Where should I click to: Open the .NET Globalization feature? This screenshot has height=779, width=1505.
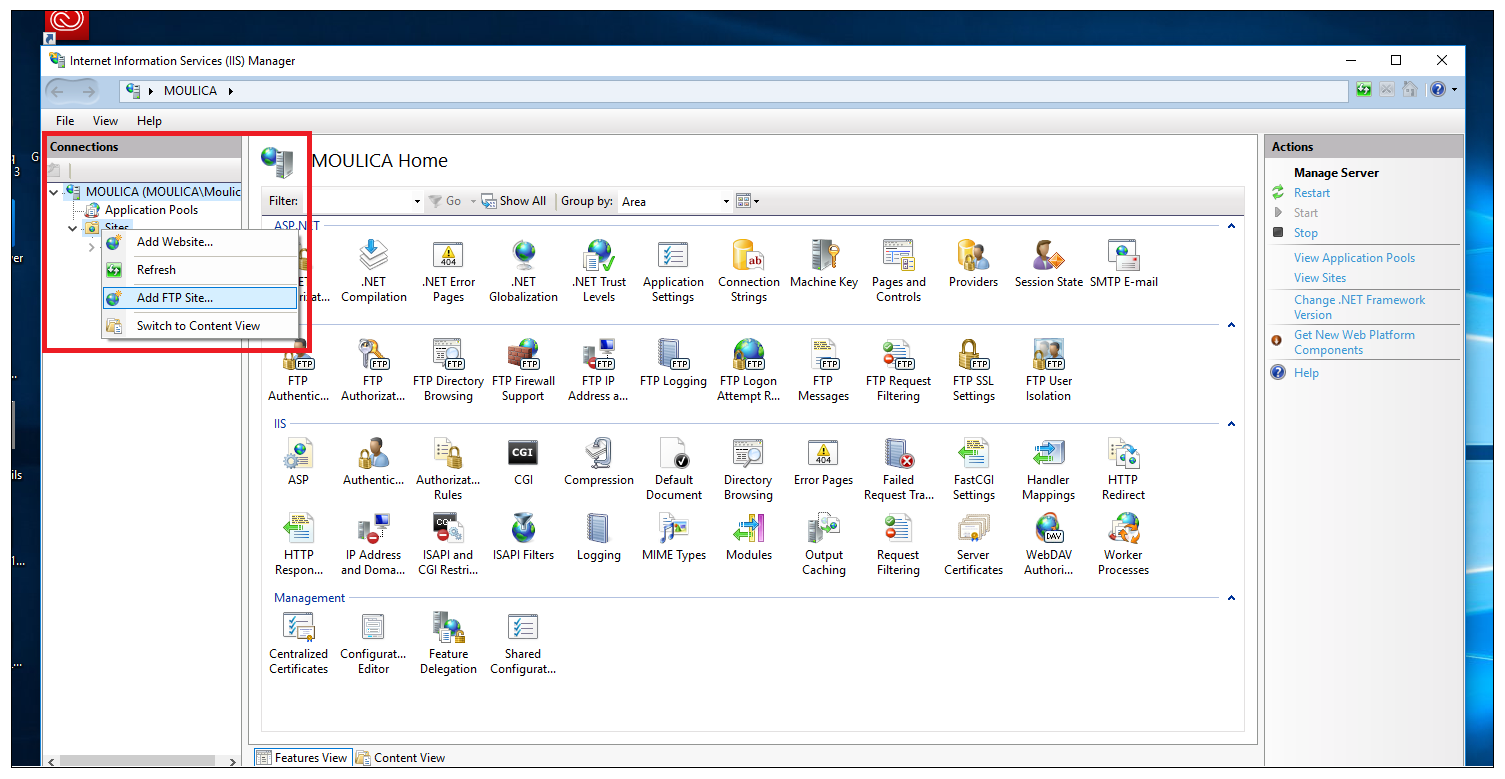(x=523, y=271)
